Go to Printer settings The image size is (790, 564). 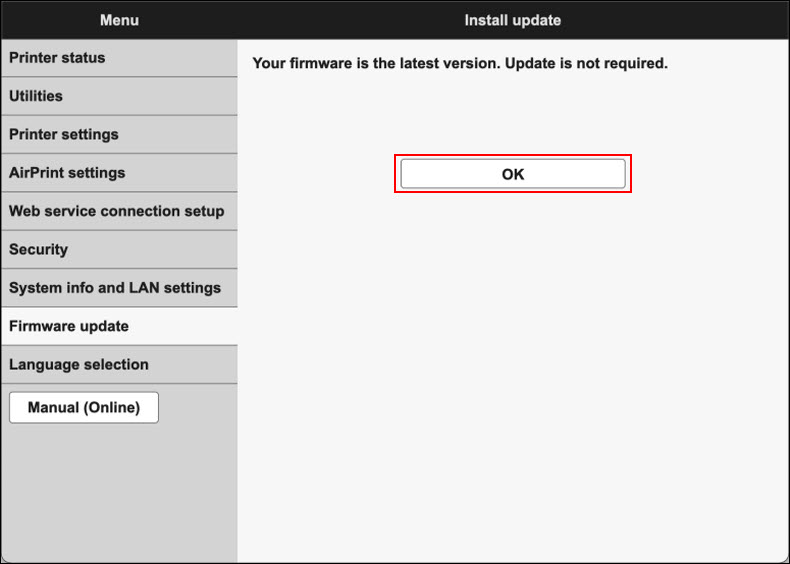[64, 134]
